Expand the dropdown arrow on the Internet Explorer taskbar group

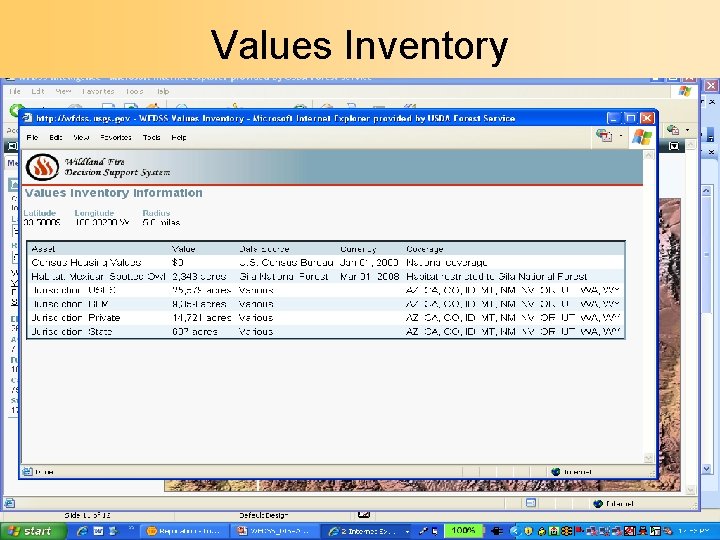[x=407, y=532]
